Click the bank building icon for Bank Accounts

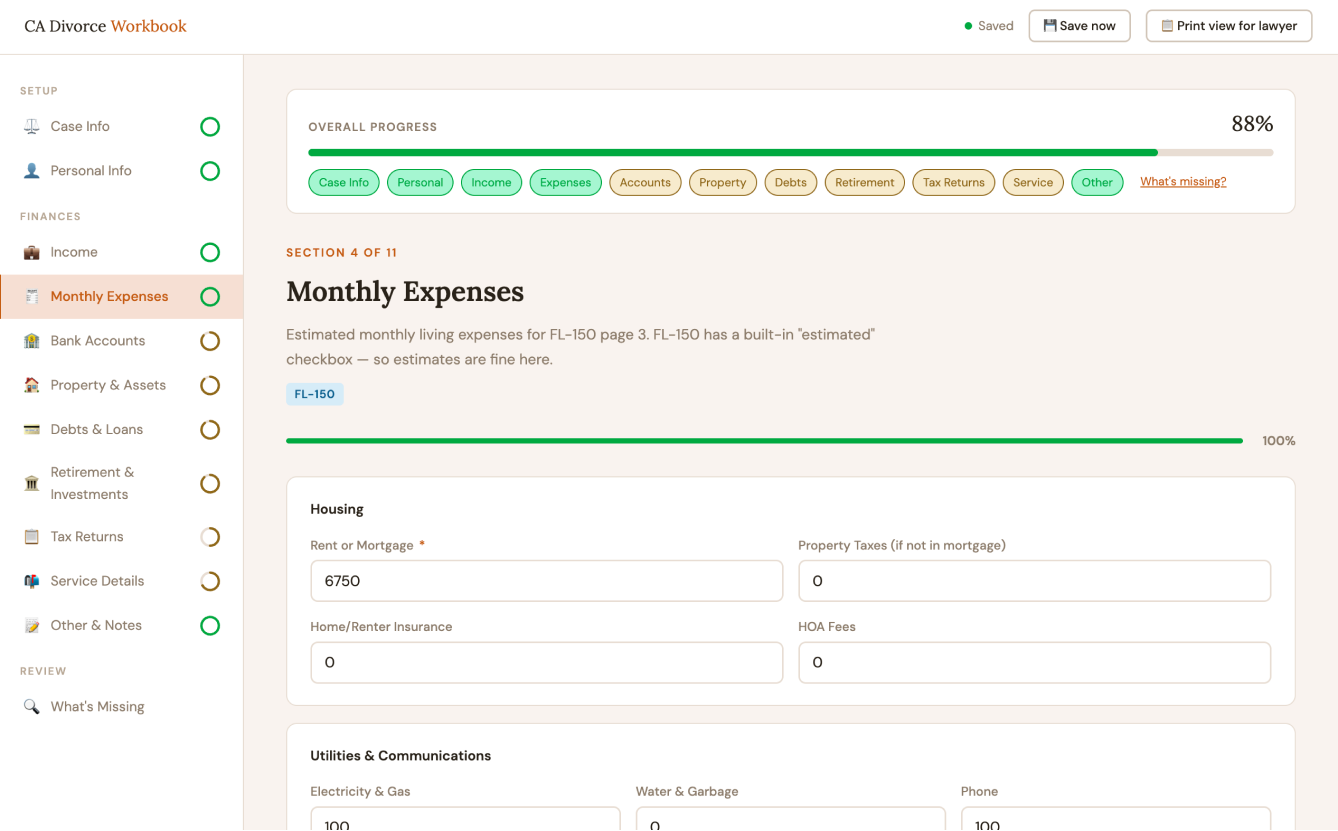coord(32,341)
